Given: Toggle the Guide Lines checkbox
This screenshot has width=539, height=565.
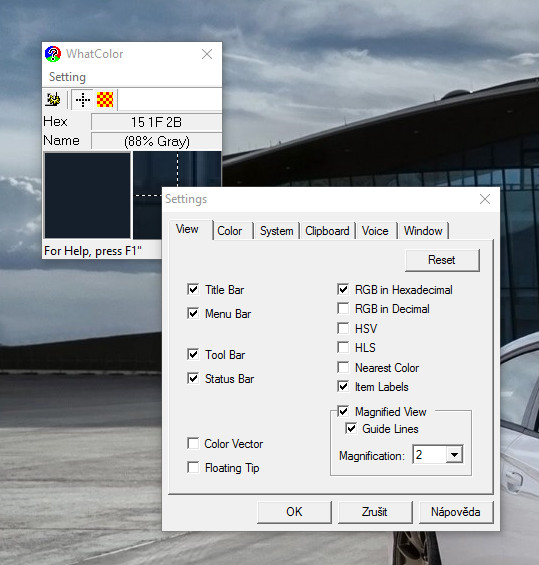Looking at the screenshot, I should [x=351, y=428].
